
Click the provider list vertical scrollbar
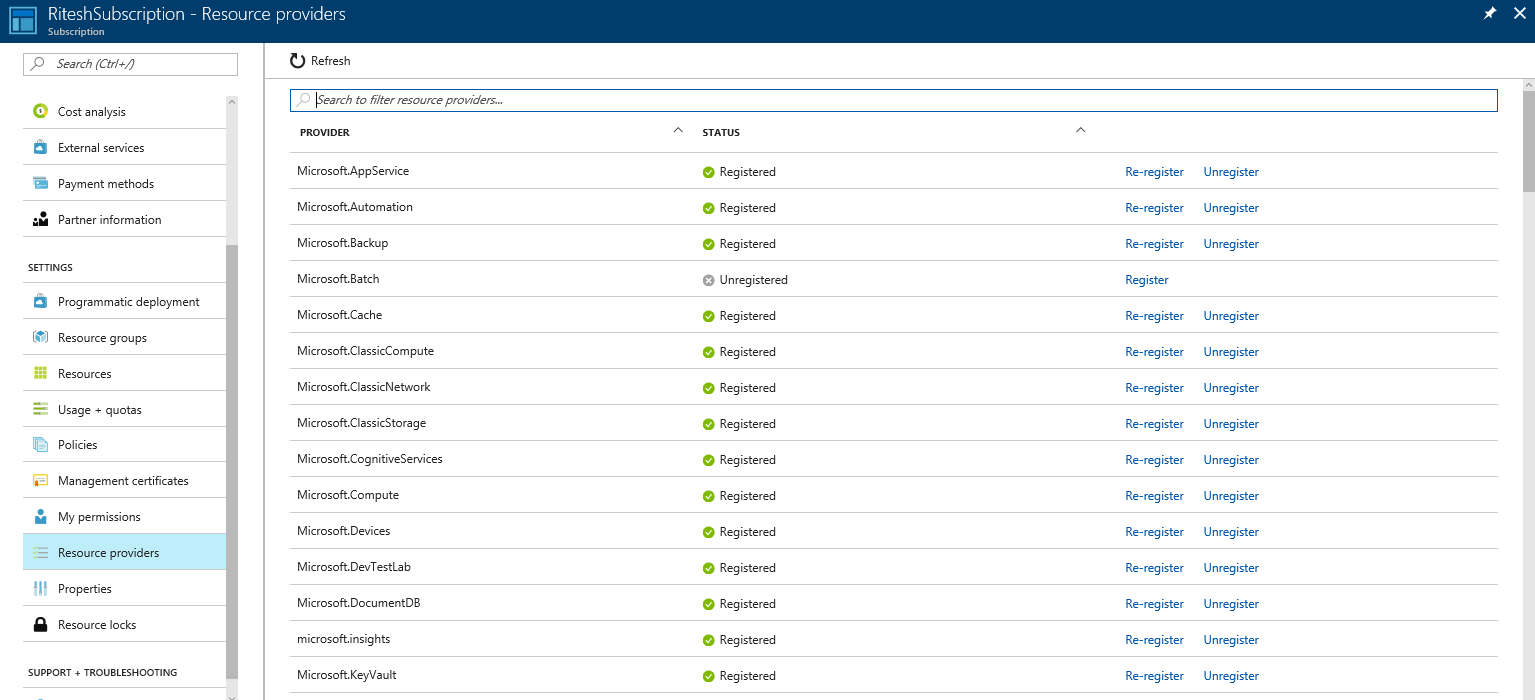click(1529, 140)
